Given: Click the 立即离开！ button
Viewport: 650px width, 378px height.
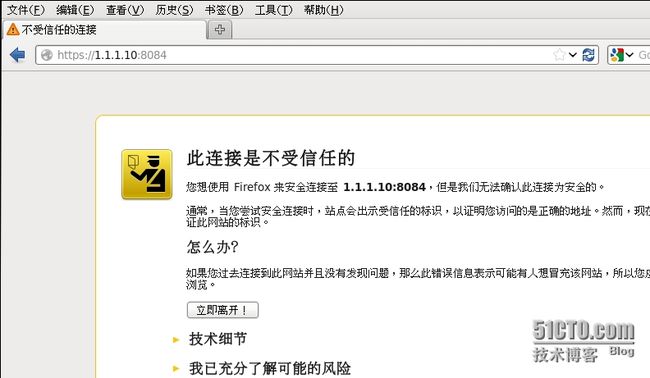Looking at the screenshot, I should [223, 310].
